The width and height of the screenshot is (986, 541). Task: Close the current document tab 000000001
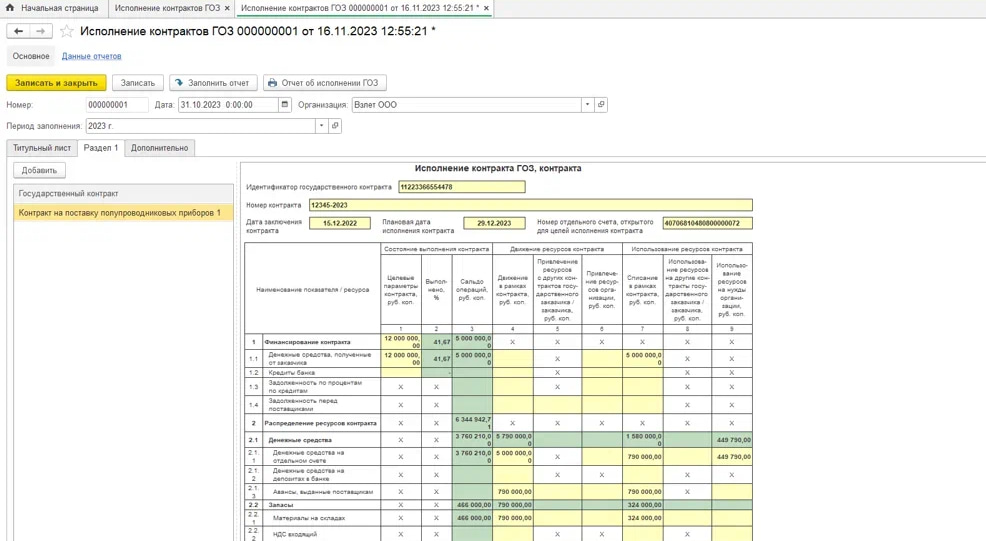[x=486, y=8]
